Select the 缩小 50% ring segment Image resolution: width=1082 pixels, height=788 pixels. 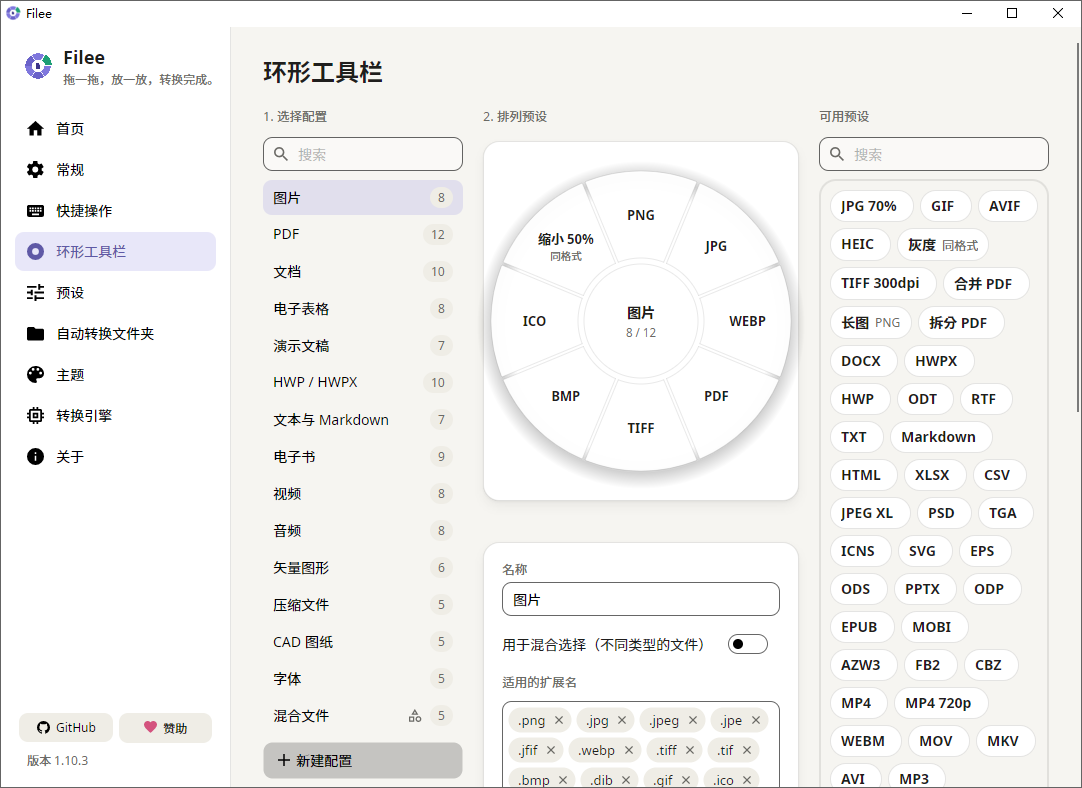(566, 246)
